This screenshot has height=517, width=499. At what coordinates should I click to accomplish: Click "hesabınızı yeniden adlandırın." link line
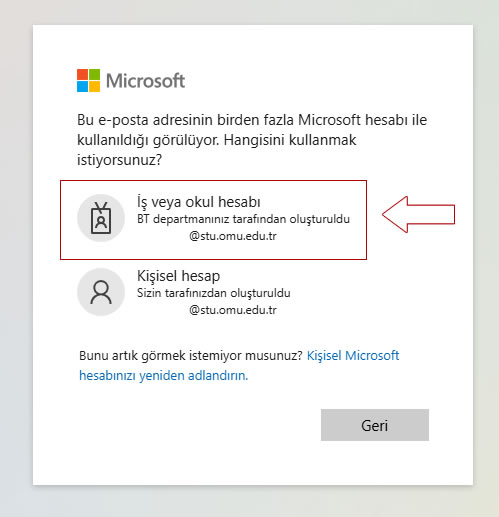[164, 376]
